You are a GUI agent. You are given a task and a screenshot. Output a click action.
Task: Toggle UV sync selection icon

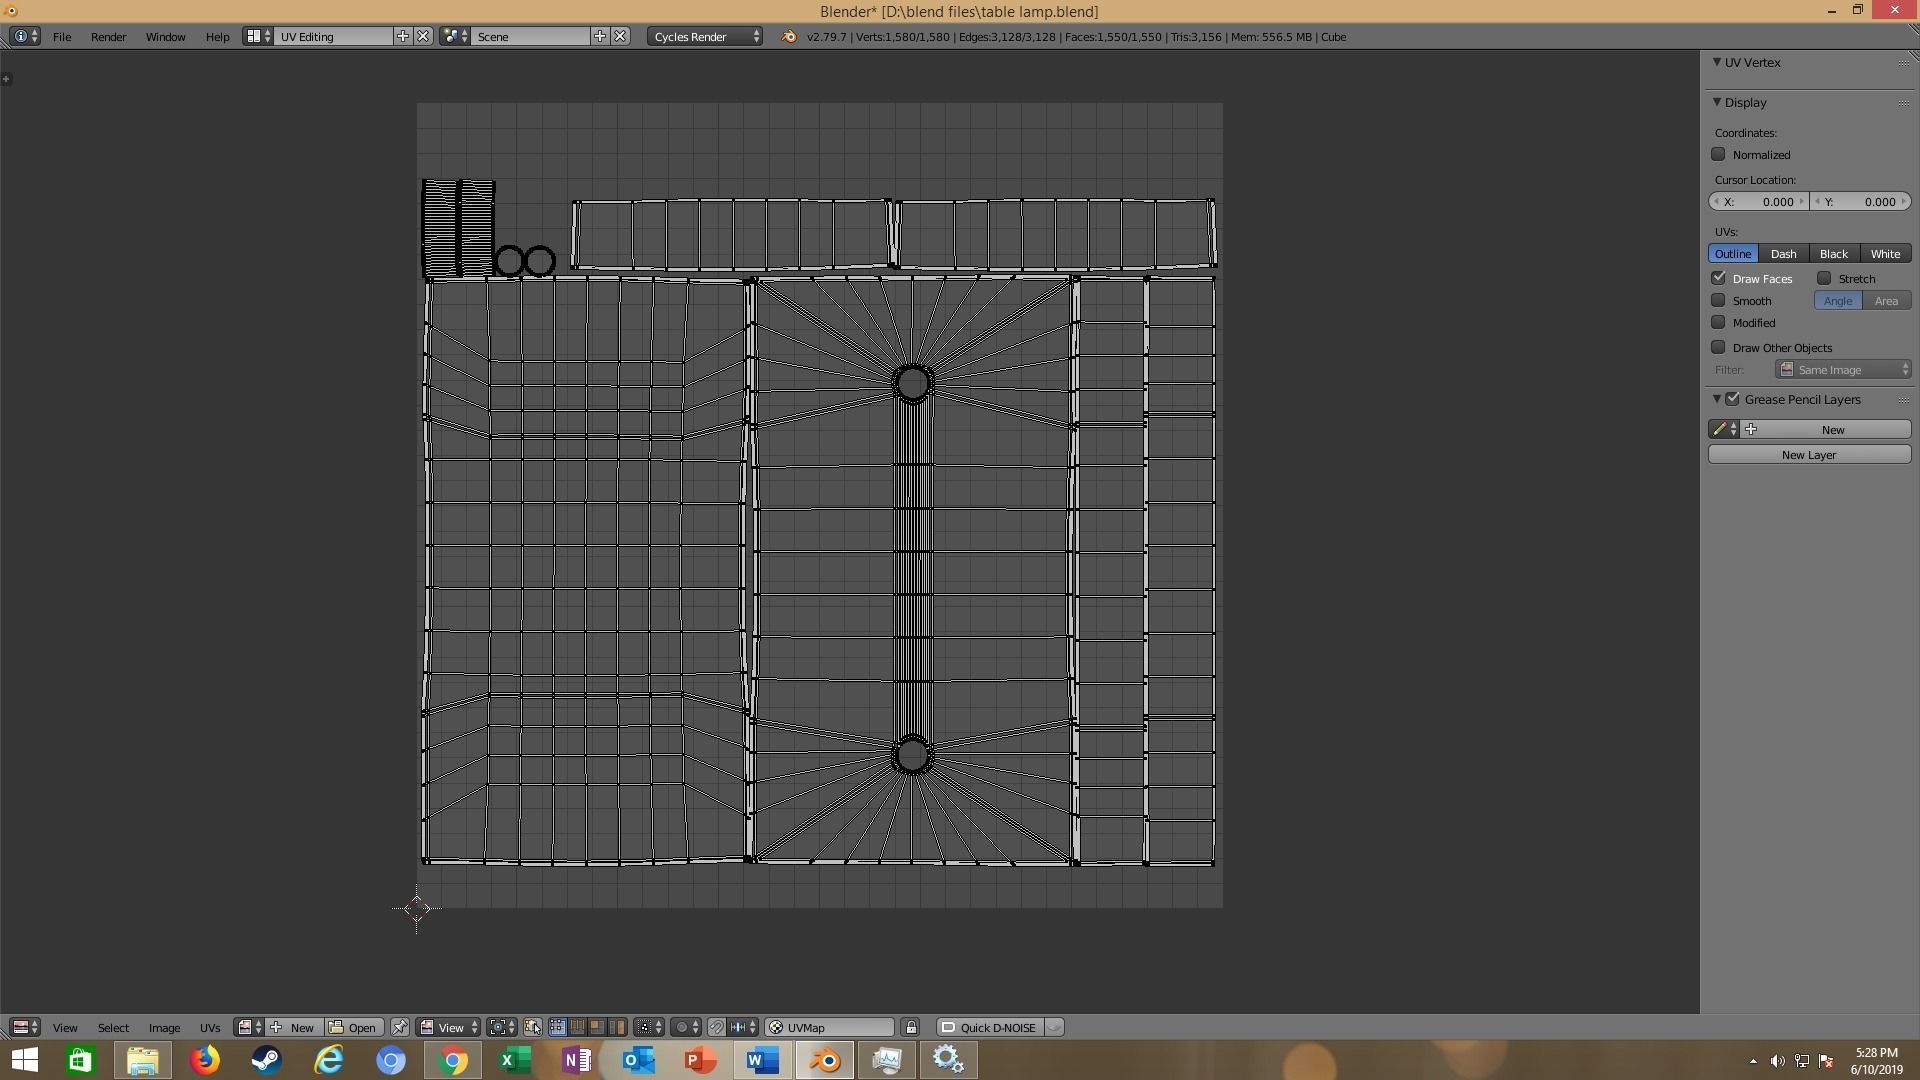click(x=532, y=1027)
